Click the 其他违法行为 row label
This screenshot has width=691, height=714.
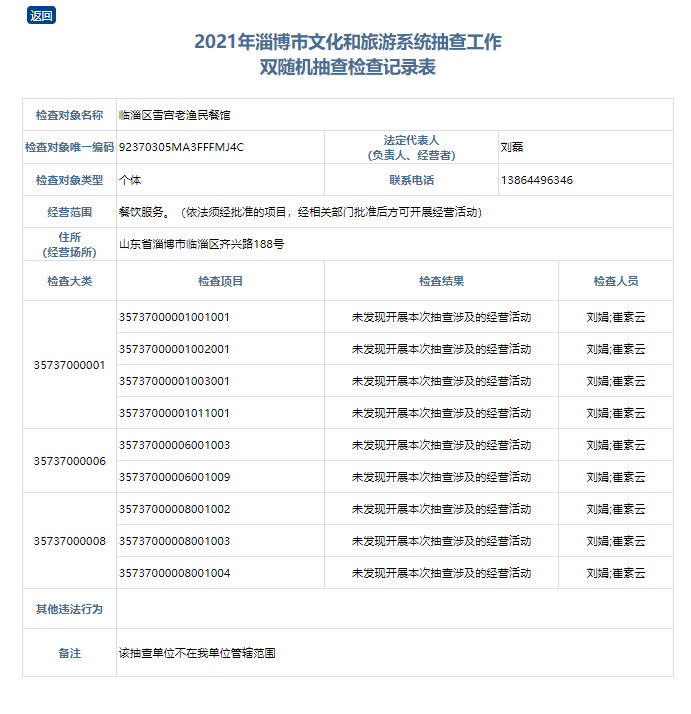pos(69,609)
